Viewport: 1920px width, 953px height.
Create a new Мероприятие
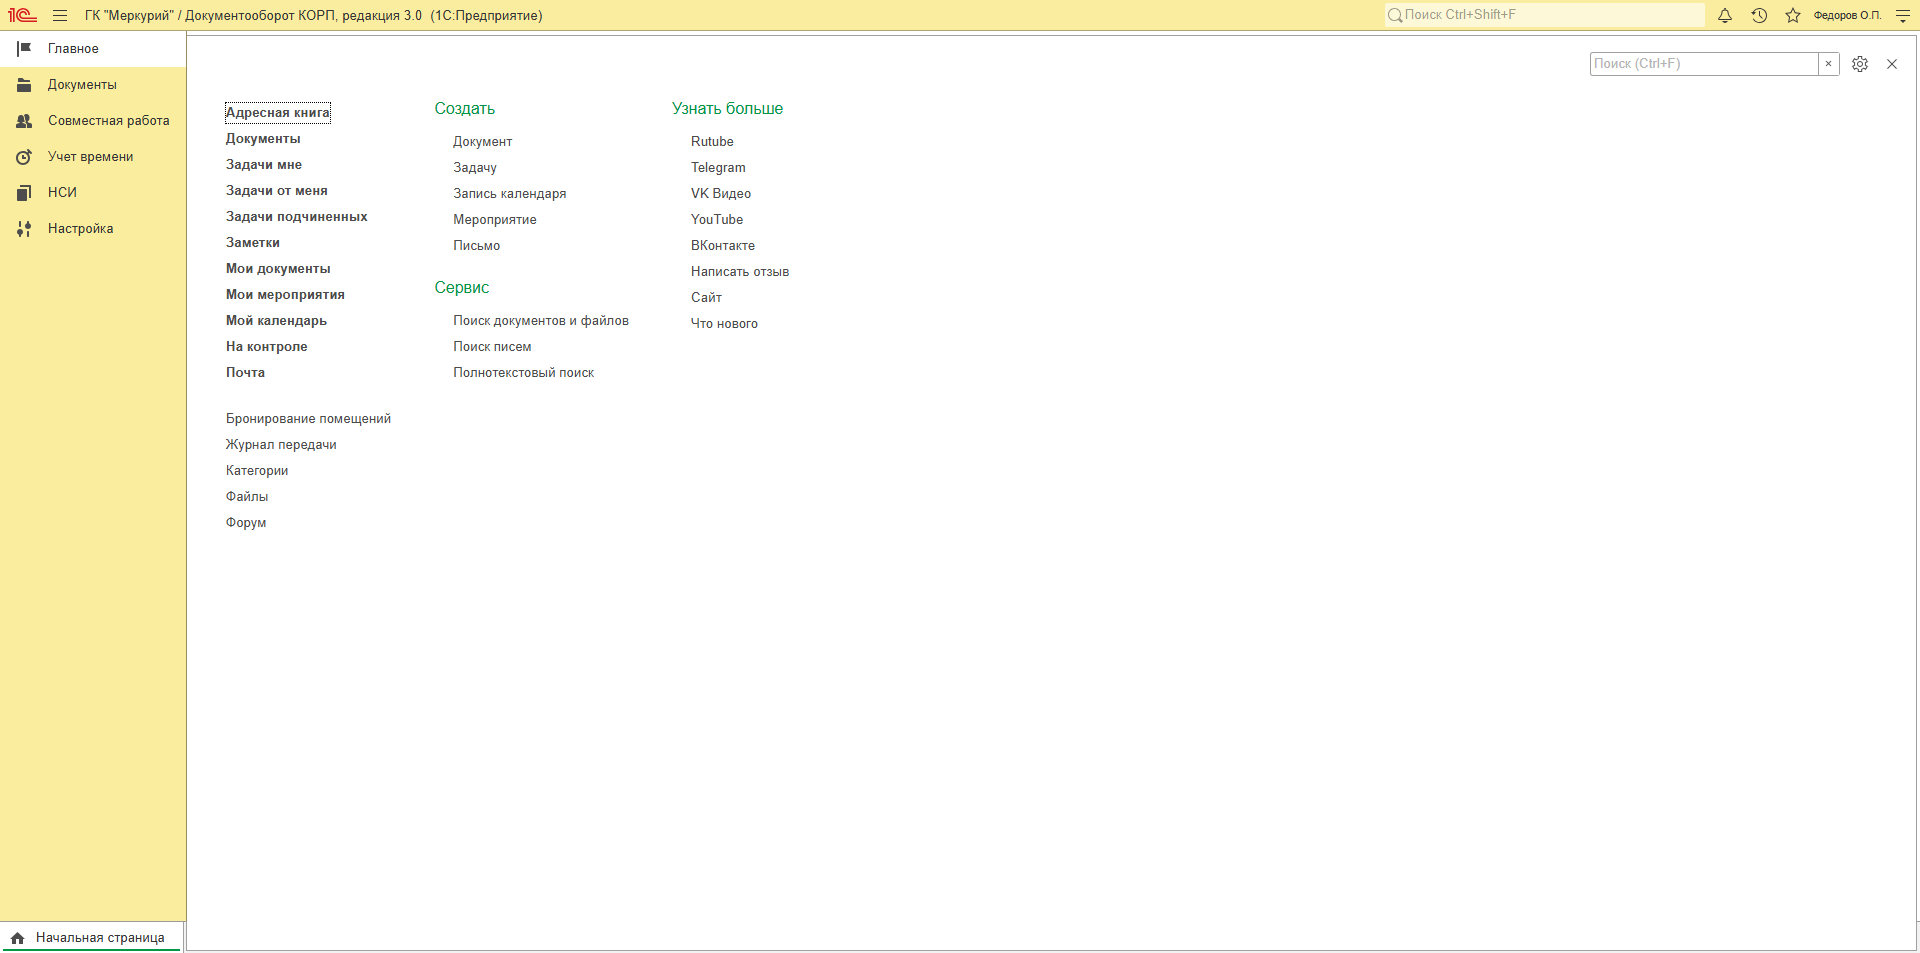tap(495, 220)
